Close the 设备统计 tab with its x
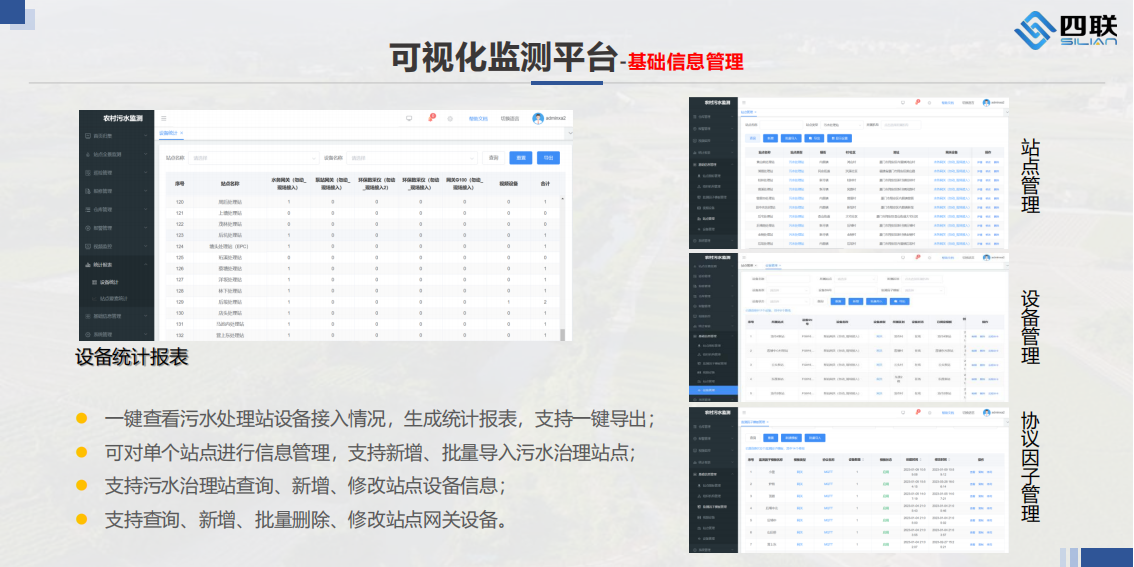Image resolution: width=1134 pixels, height=567 pixels. pos(182,133)
